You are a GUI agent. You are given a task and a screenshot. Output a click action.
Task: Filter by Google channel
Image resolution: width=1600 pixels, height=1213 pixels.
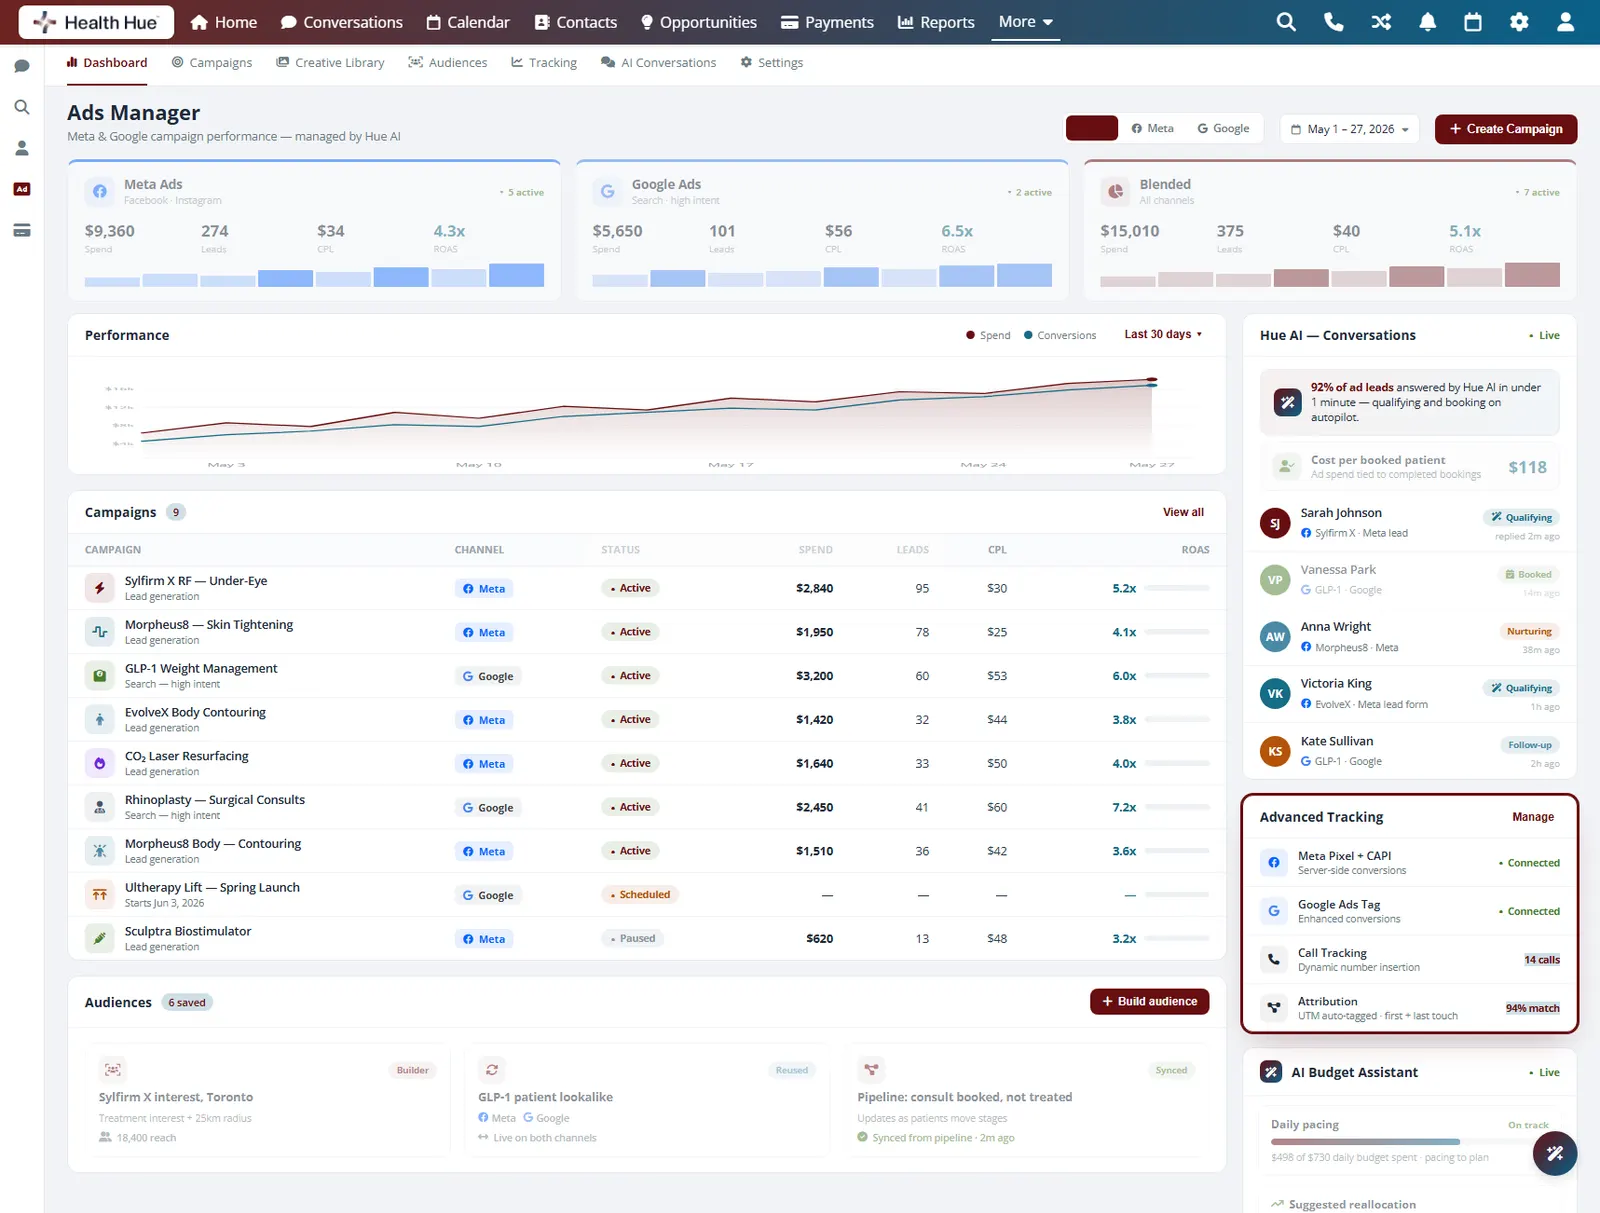pyautogui.click(x=1224, y=128)
